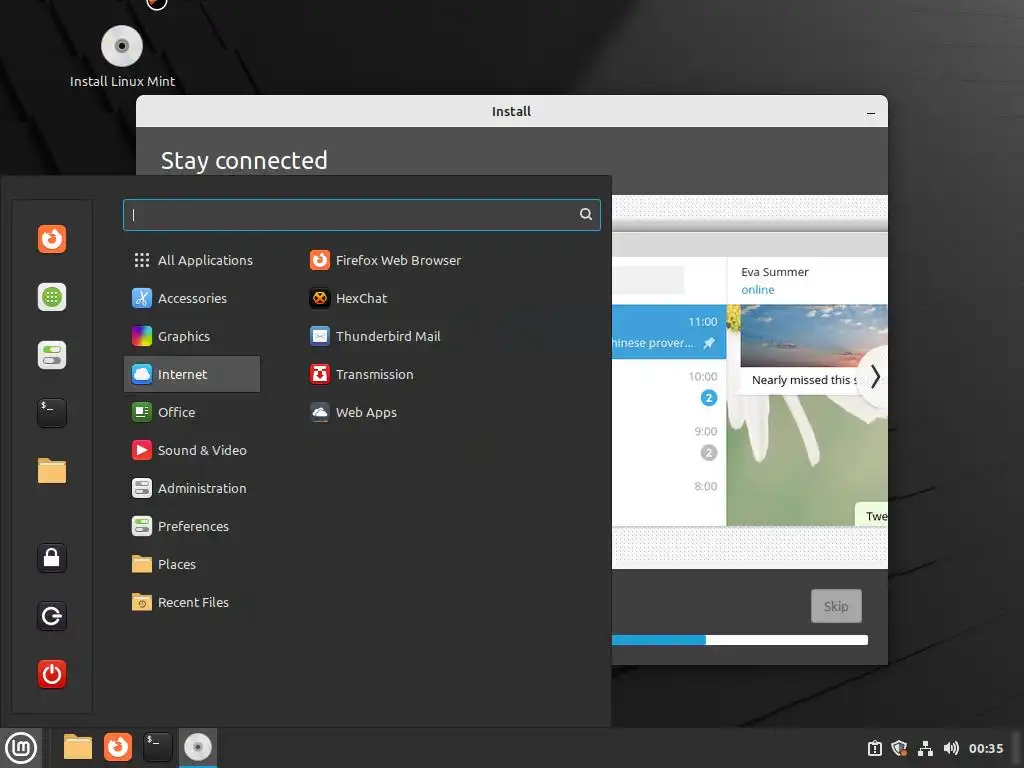Open the Graphics category
Viewport: 1024px width, 768px height.
[192, 336]
